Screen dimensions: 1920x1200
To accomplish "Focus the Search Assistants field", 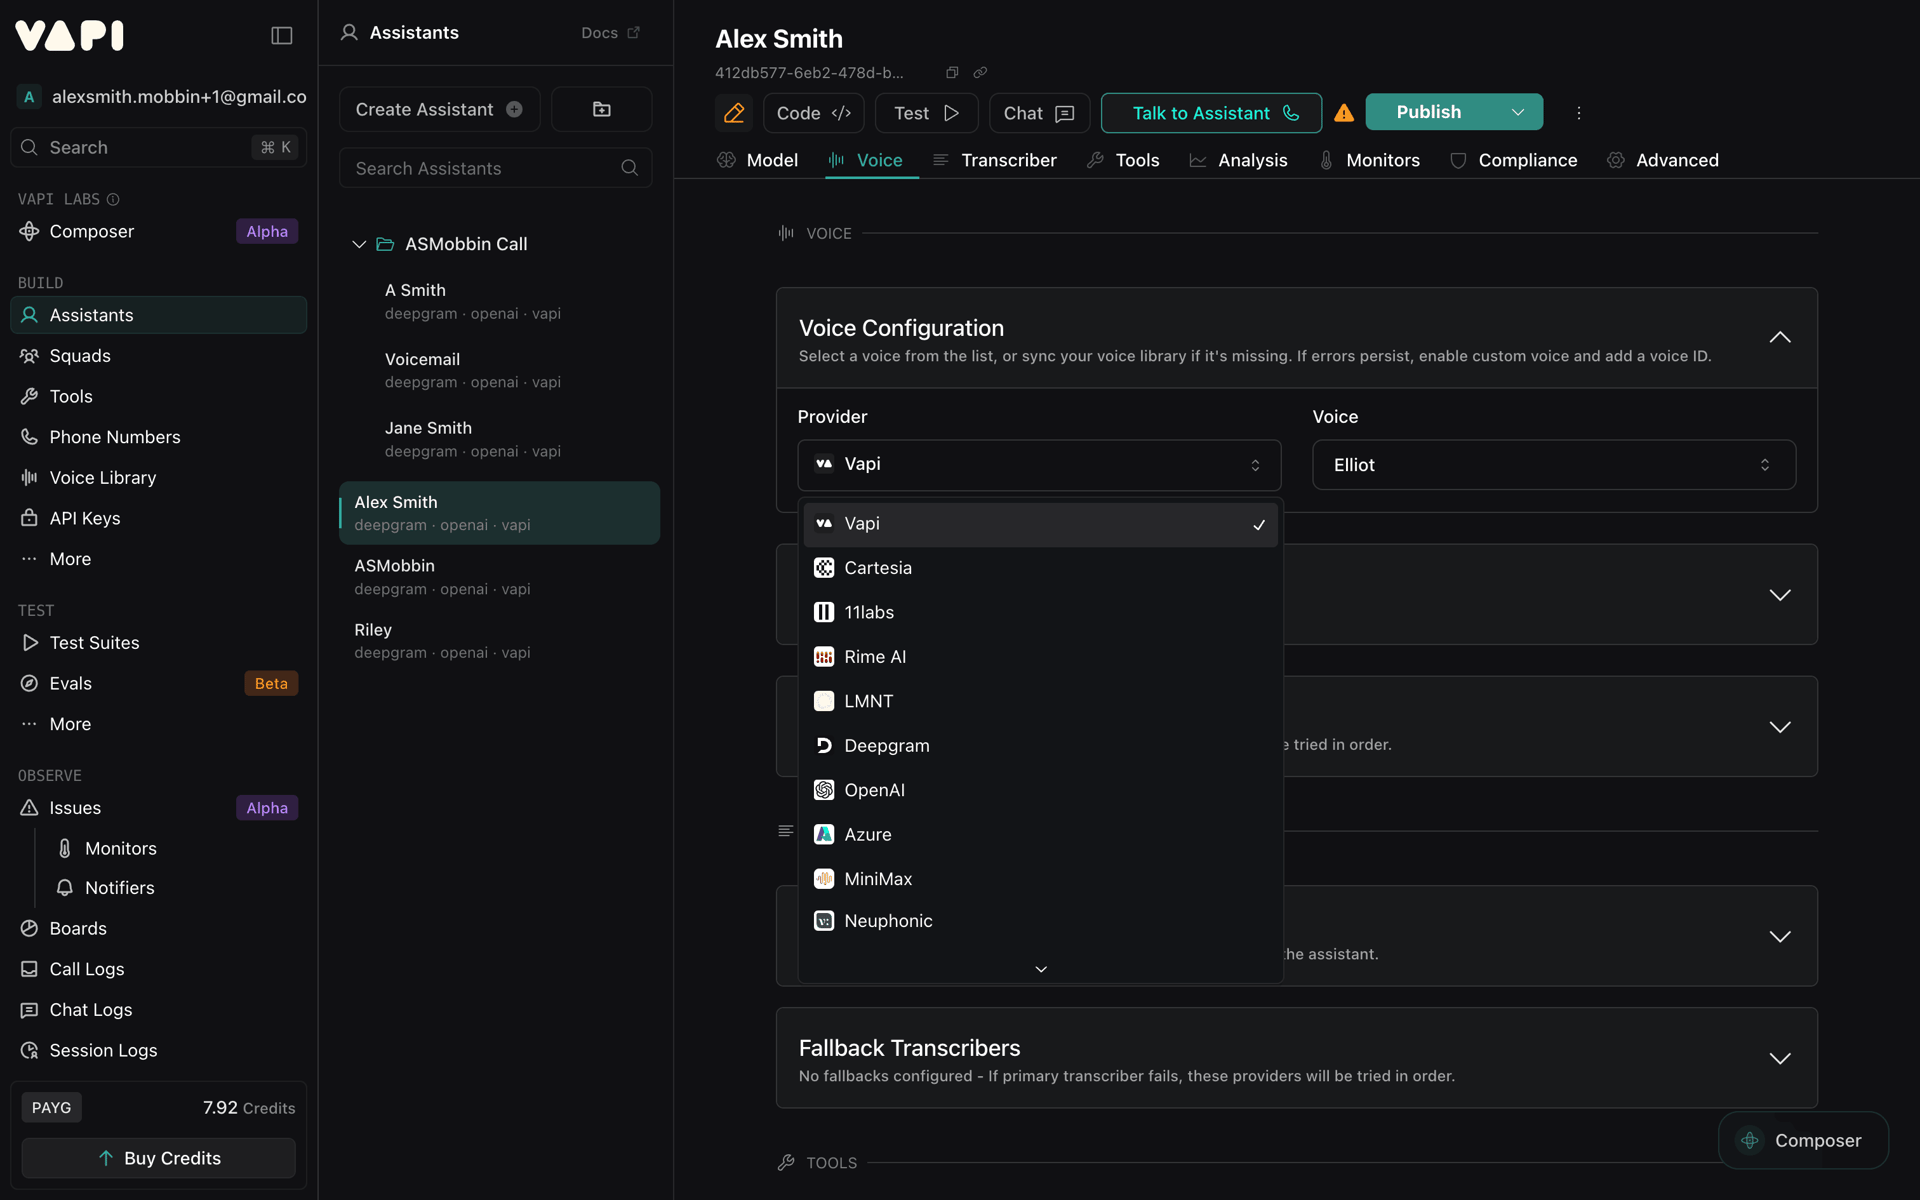I will (x=496, y=168).
